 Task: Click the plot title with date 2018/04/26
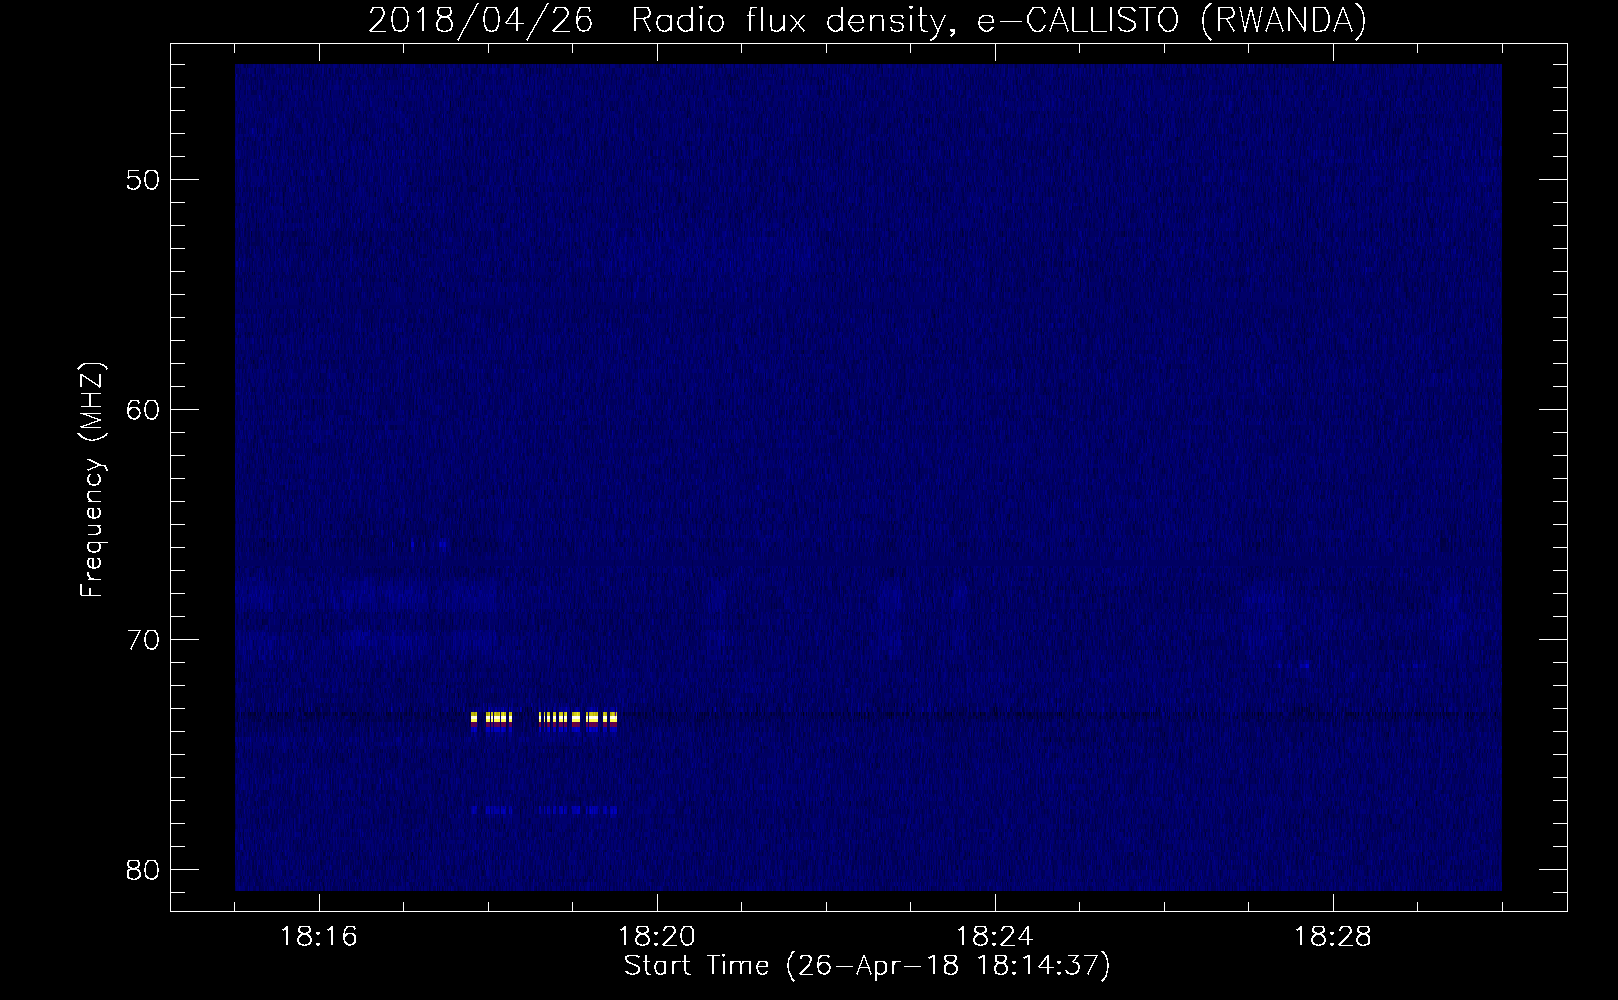(867, 20)
